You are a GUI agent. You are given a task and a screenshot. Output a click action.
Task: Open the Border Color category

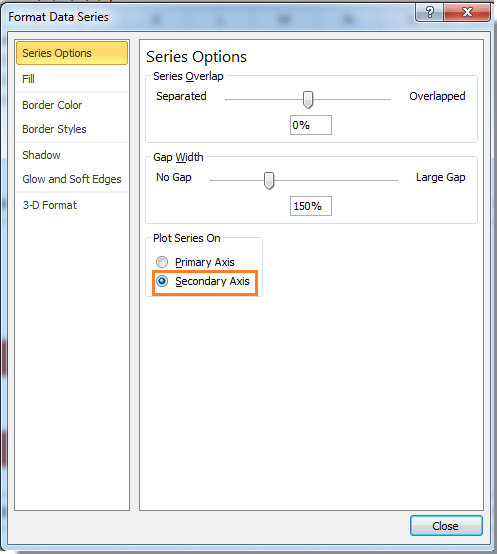click(x=72, y=105)
